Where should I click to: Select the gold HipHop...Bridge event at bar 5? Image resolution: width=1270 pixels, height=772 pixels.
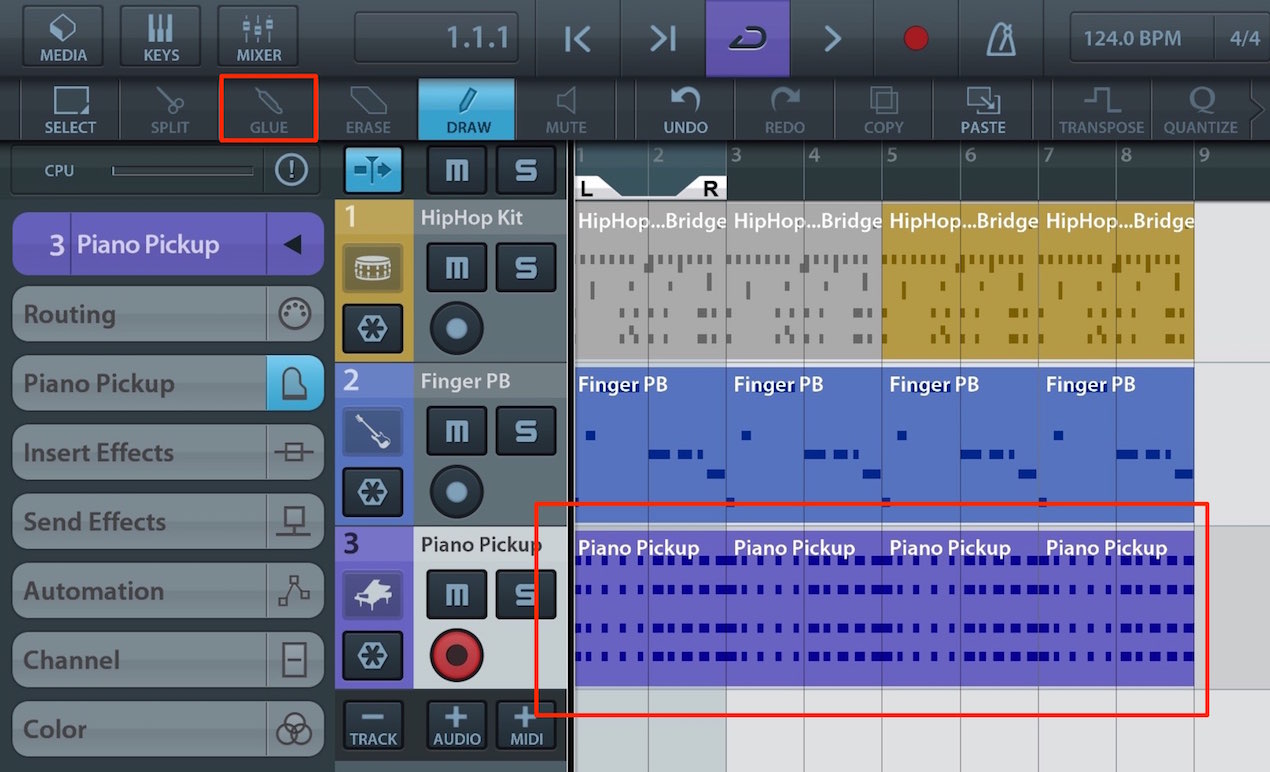960,282
